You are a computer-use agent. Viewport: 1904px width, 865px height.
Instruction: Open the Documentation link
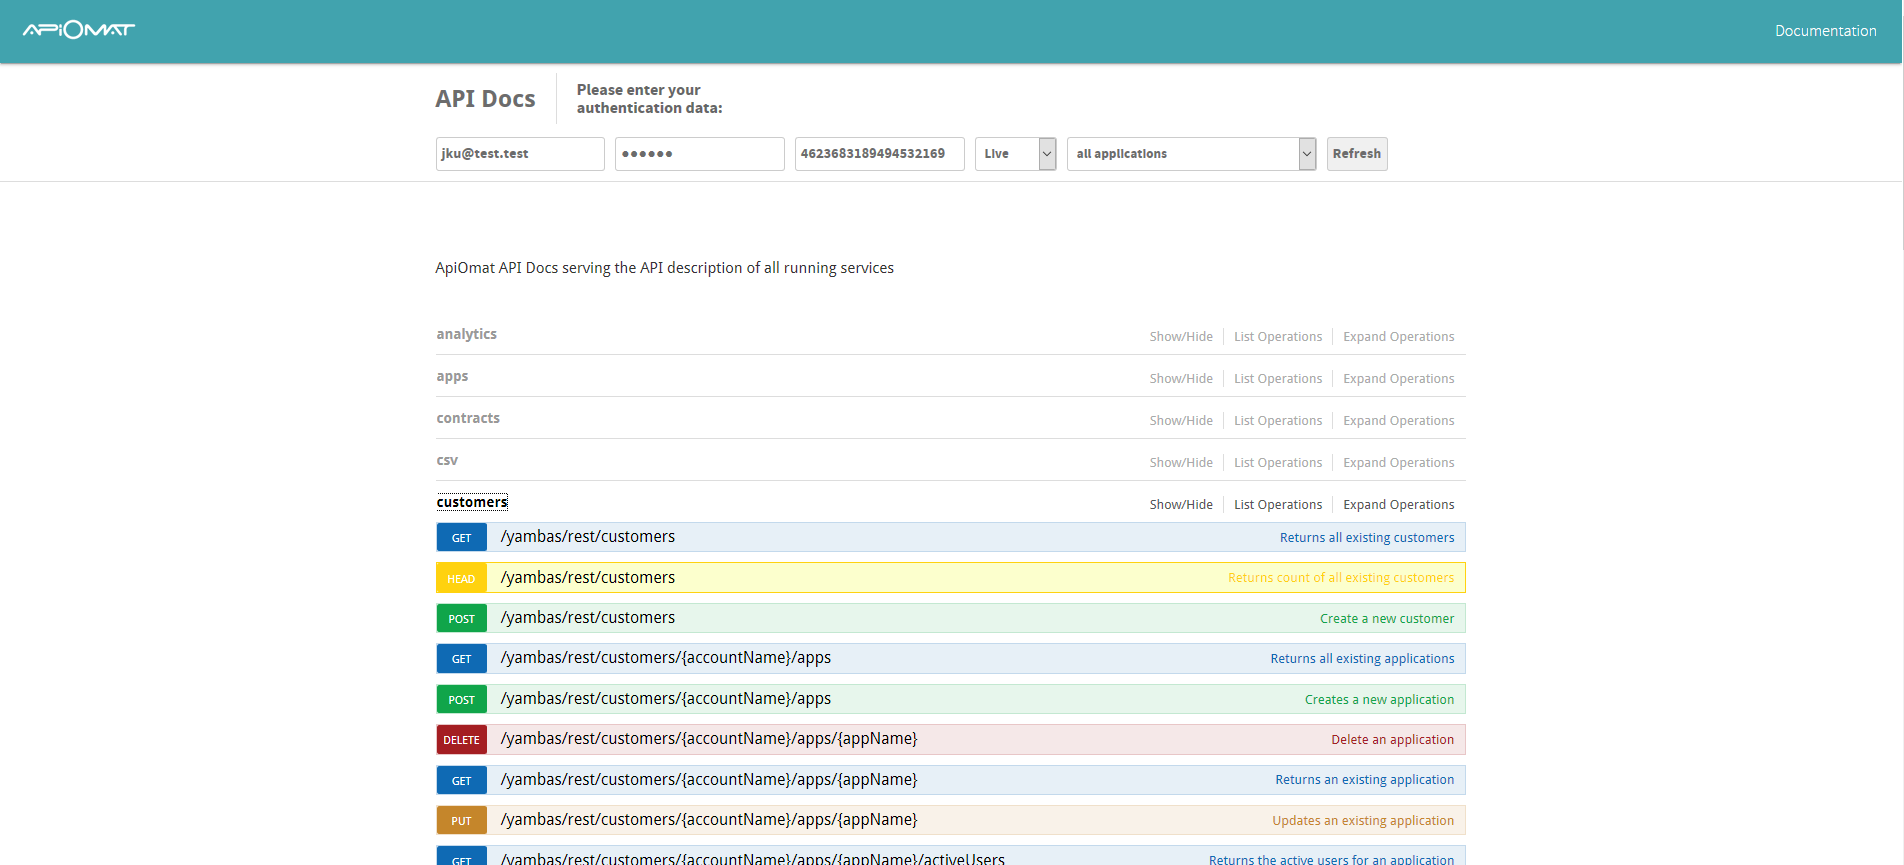(1825, 31)
